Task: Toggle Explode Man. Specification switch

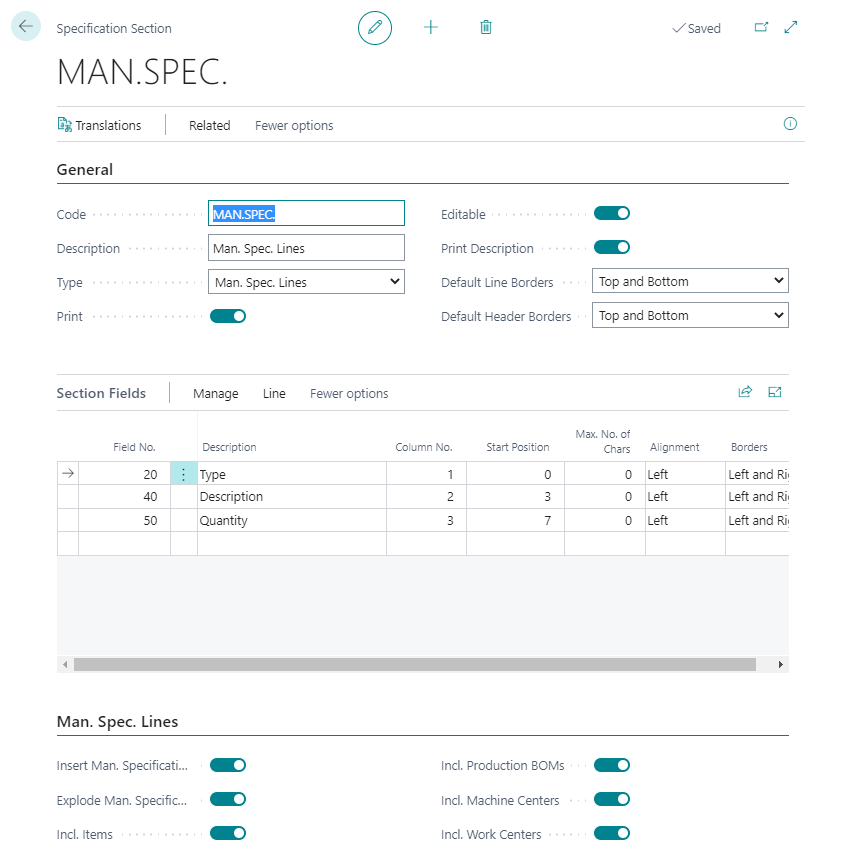Action: (228, 800)
